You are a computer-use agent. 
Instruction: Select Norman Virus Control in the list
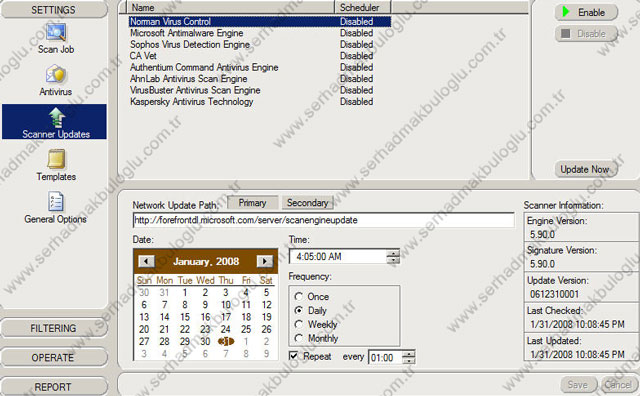259,21
